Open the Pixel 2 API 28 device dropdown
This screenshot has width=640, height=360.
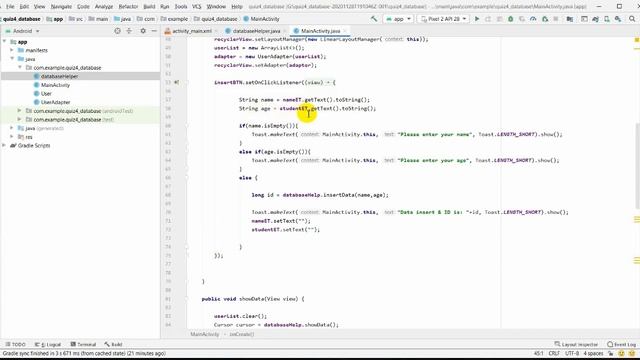[x=444, y=19]
